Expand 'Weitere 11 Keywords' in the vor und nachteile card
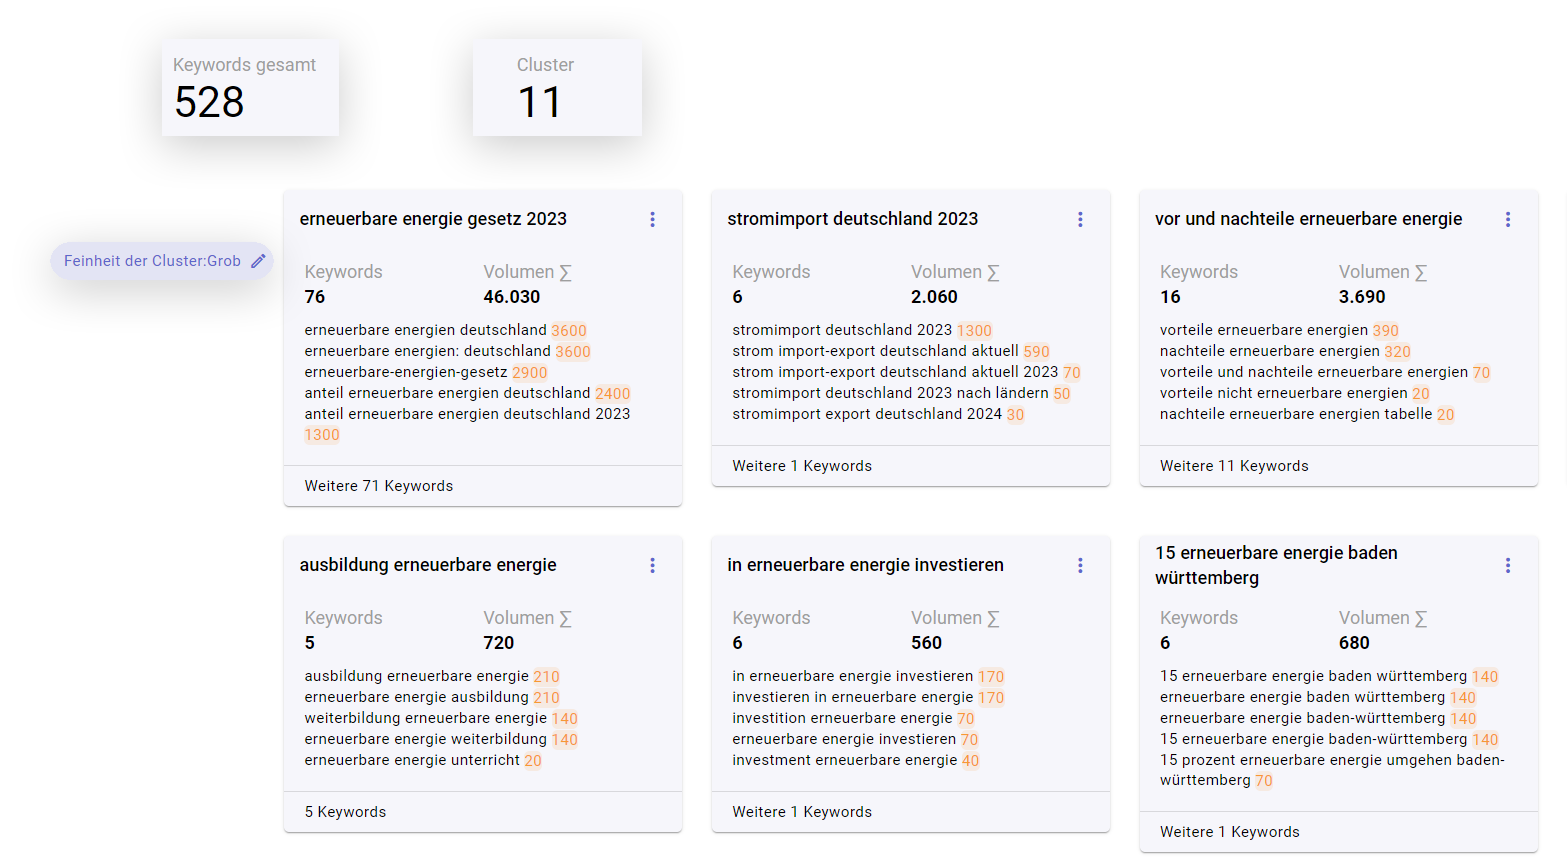 tap(1234, 466)
